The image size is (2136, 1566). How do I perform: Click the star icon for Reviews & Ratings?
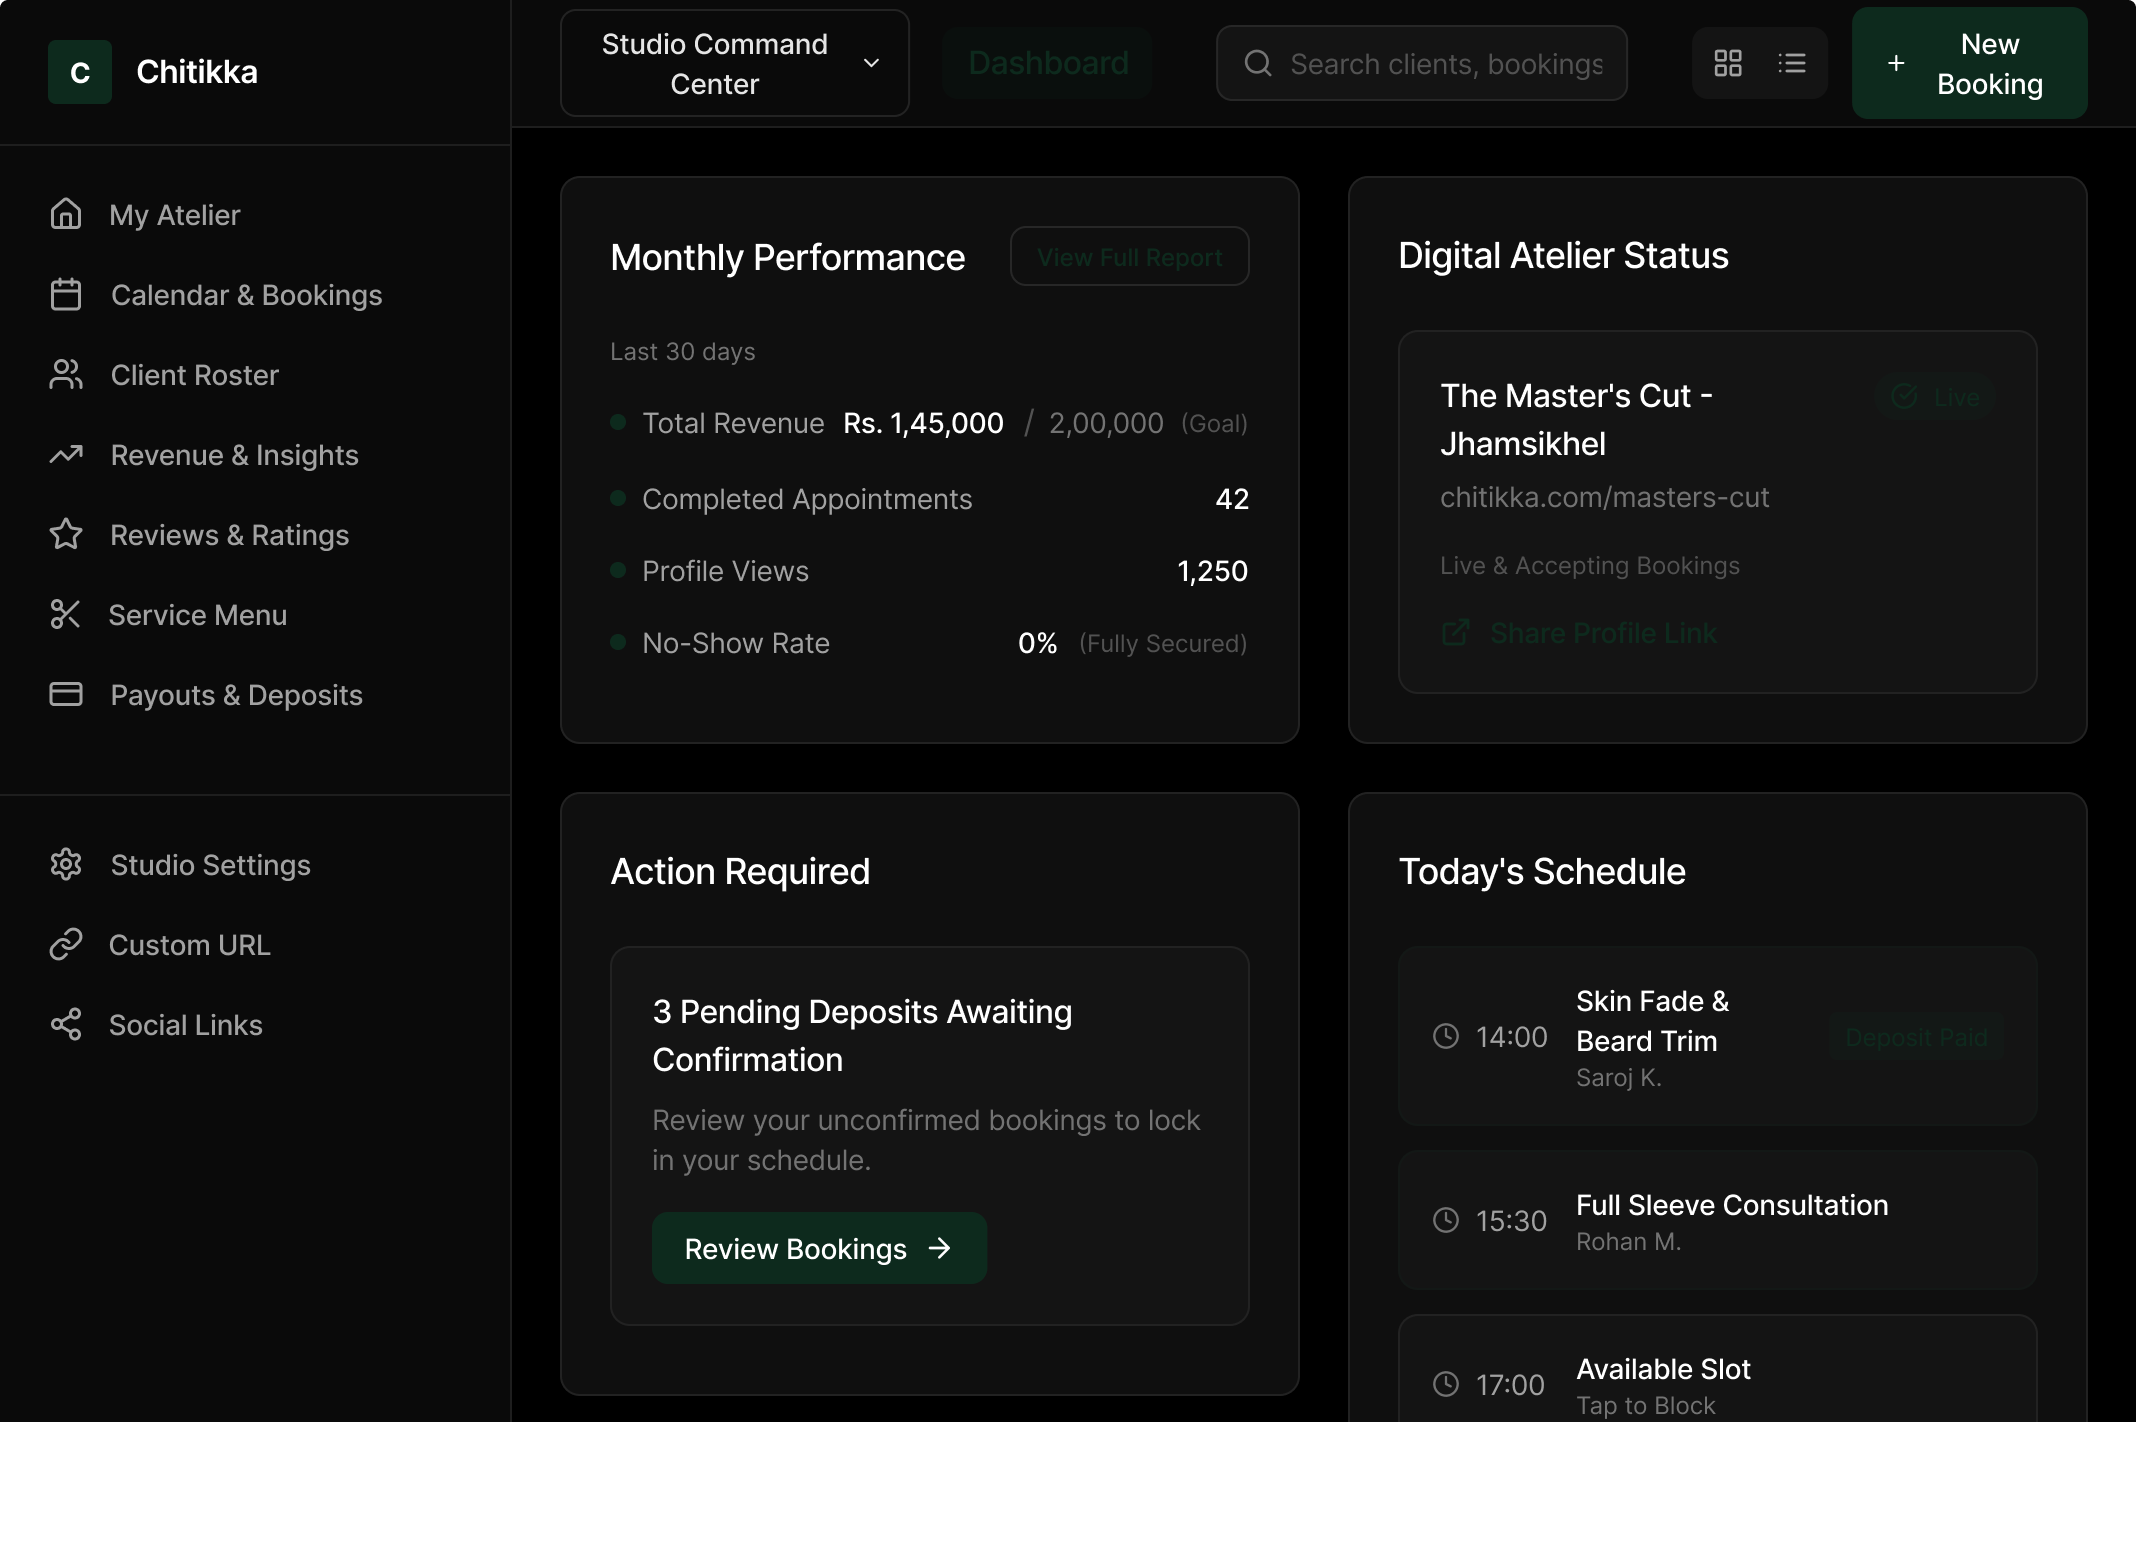(66, 534)
